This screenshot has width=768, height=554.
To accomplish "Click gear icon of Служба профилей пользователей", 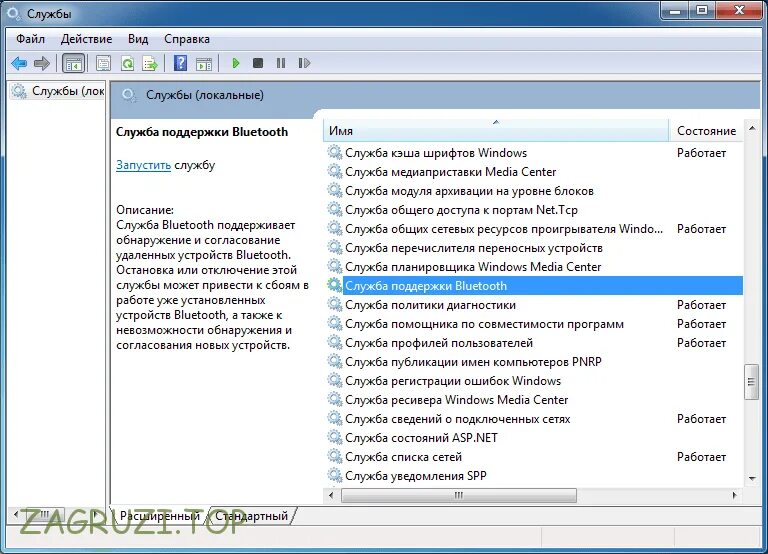I will pos(335,342).
